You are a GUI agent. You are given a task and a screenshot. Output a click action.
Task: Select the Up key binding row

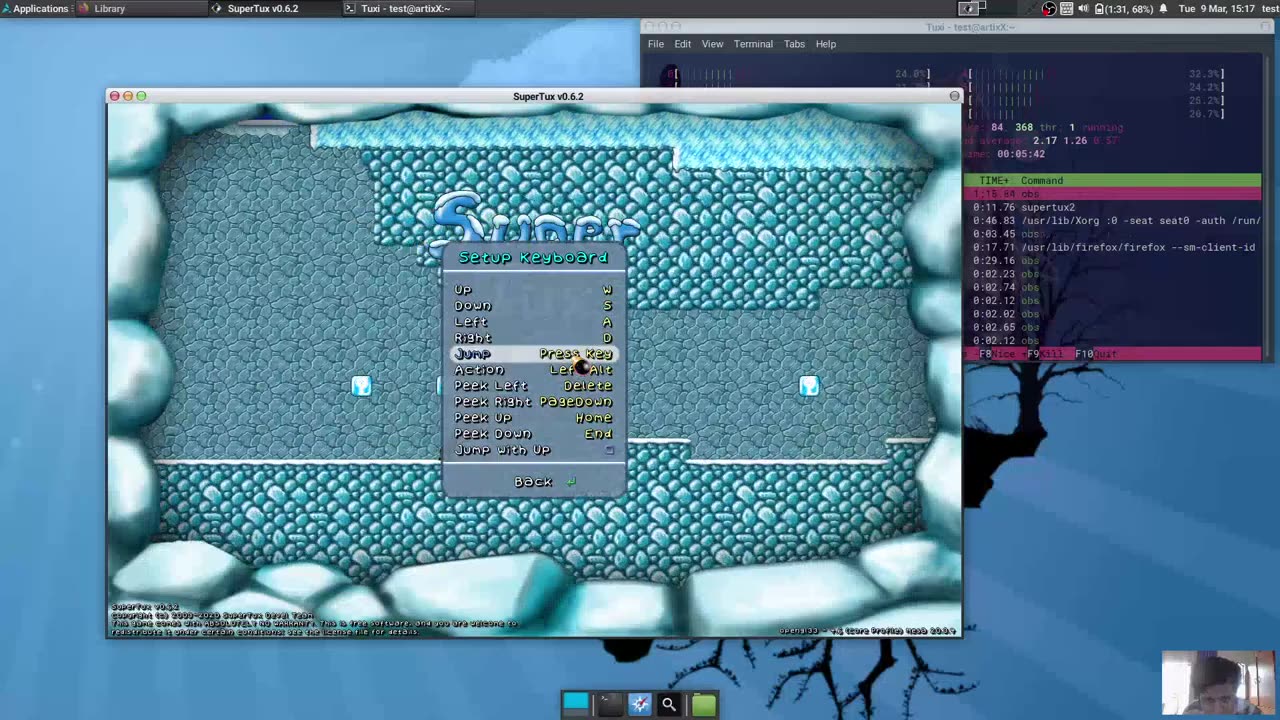(533, 290)
